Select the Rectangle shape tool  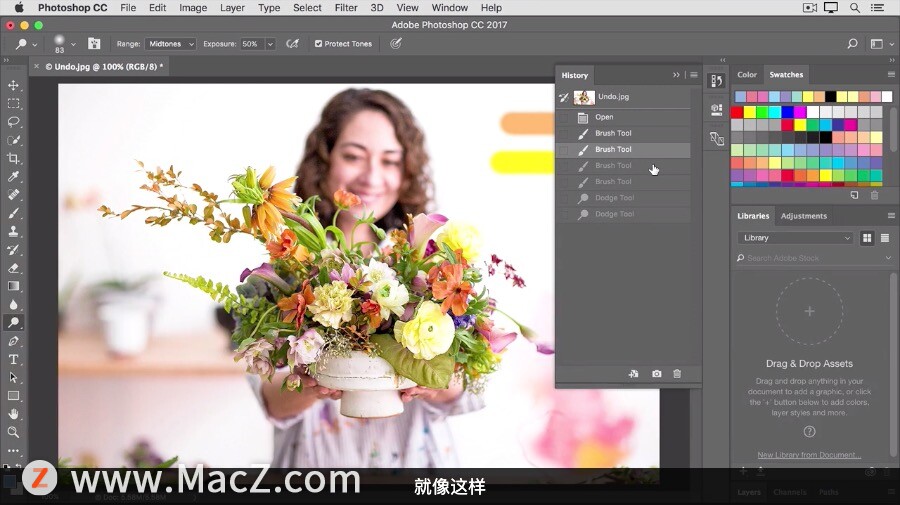tap(13, 395)
